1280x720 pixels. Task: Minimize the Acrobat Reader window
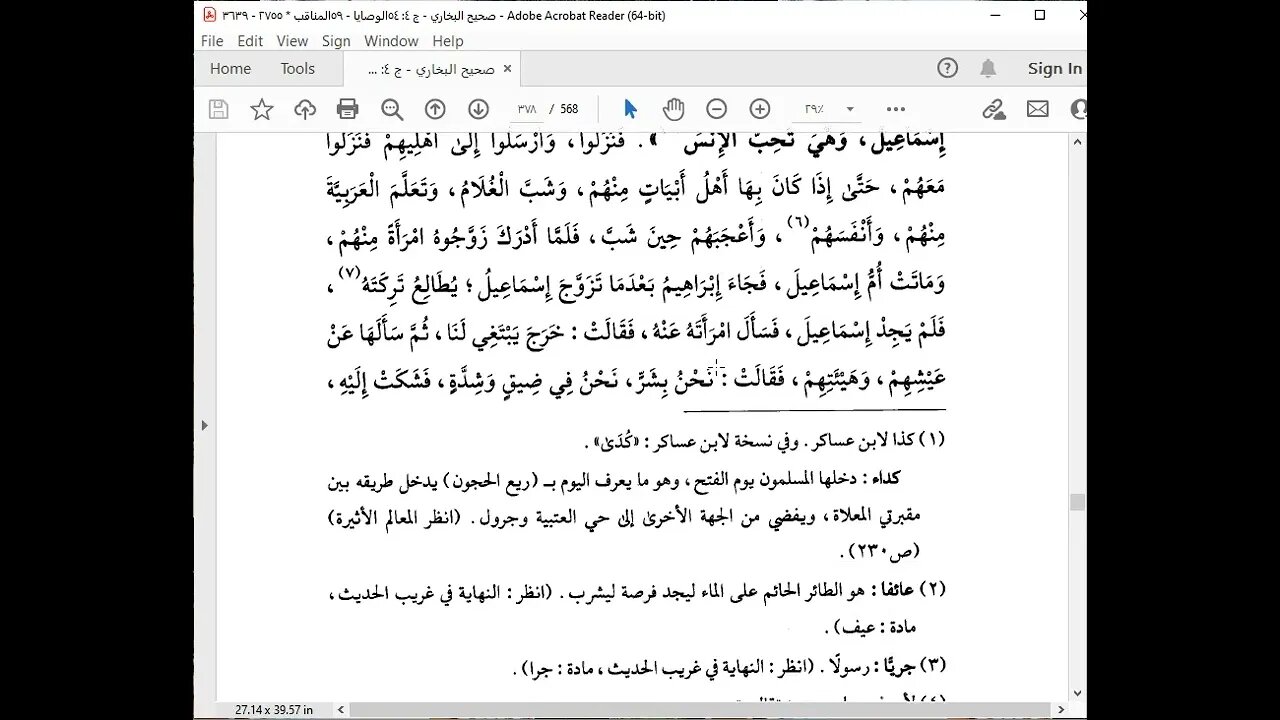click(995, 15)
